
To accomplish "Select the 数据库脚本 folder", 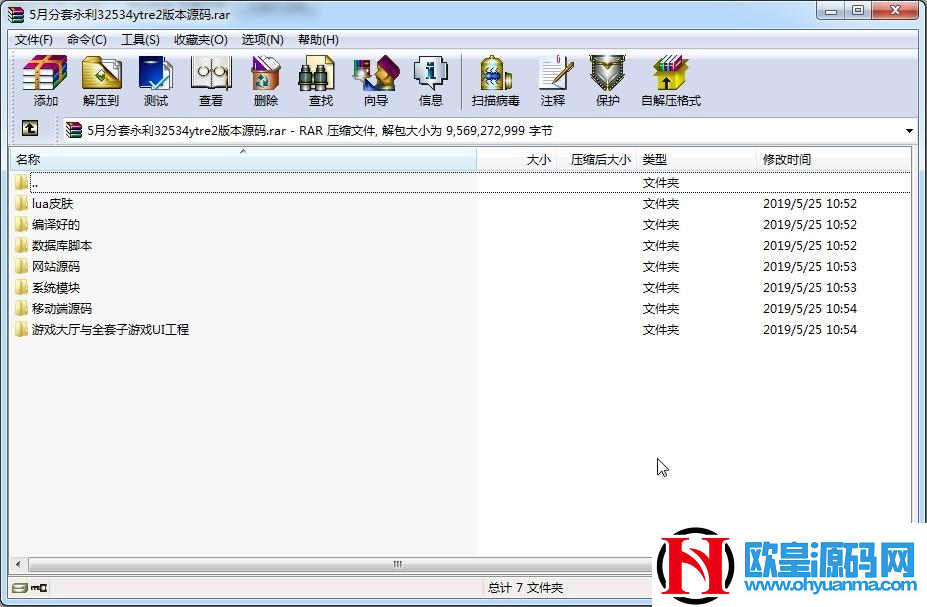I will (x=62, y=246).
